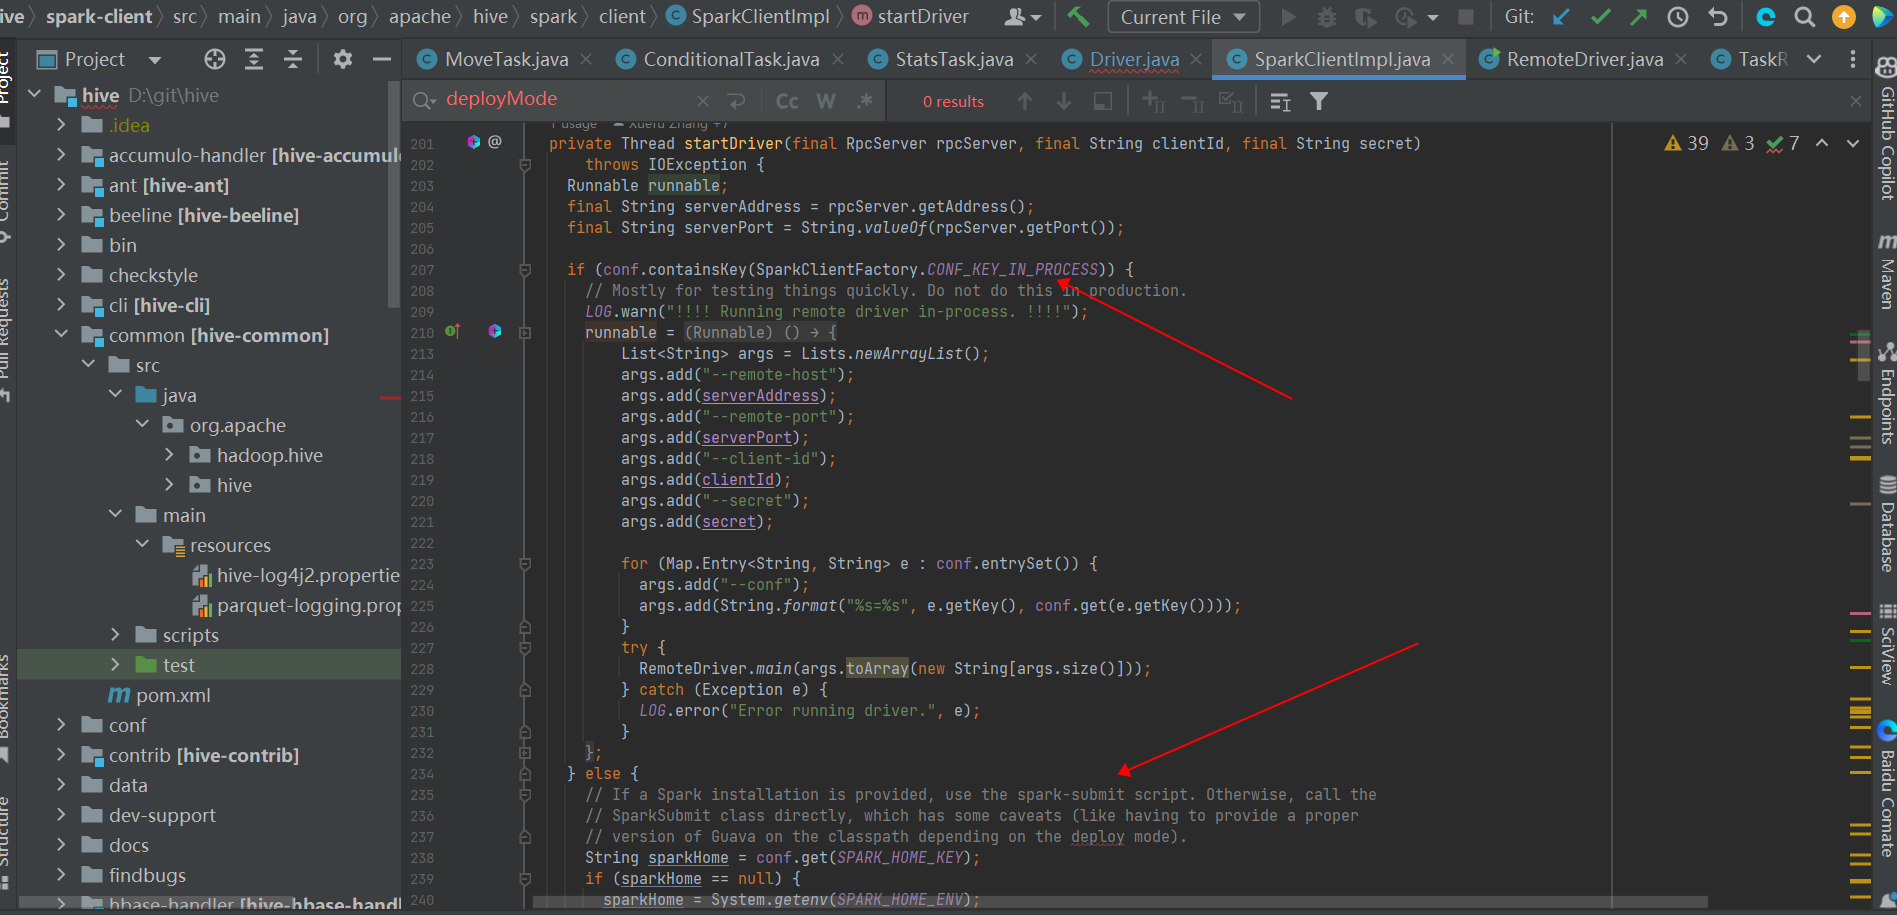Click Expand All in the Project panel

coord(254,59)
